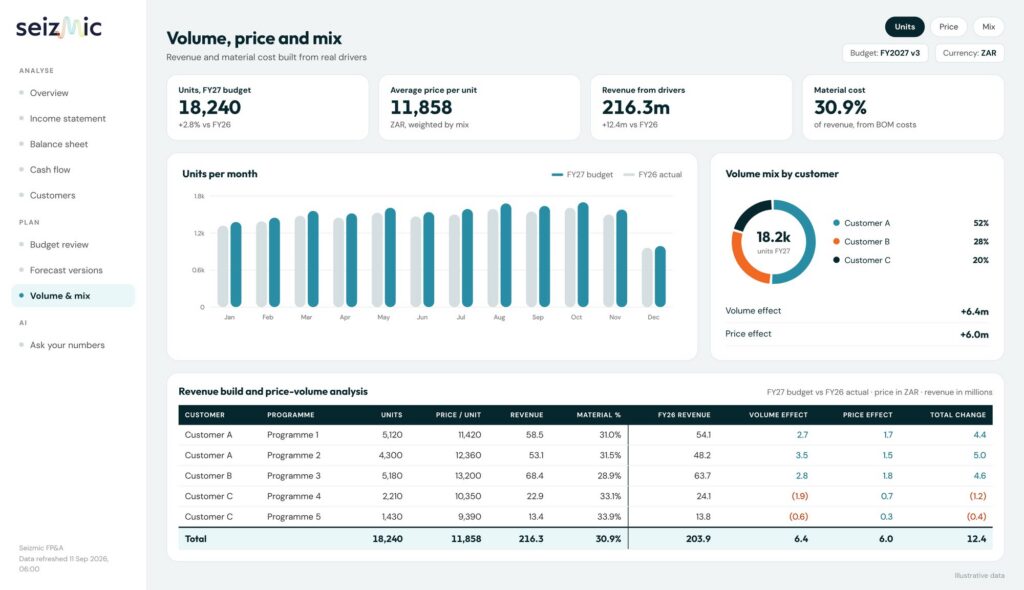Click the (0.4) total change cell
Viewport: 1024px width, 590px height.
pyautogui.click(x=976, y=516)
